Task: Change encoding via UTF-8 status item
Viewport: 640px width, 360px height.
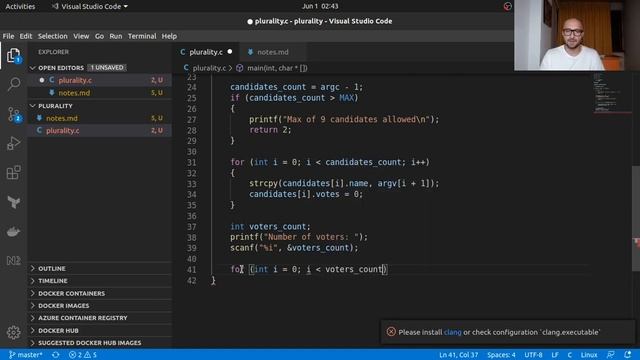Action: coord(533,355)
